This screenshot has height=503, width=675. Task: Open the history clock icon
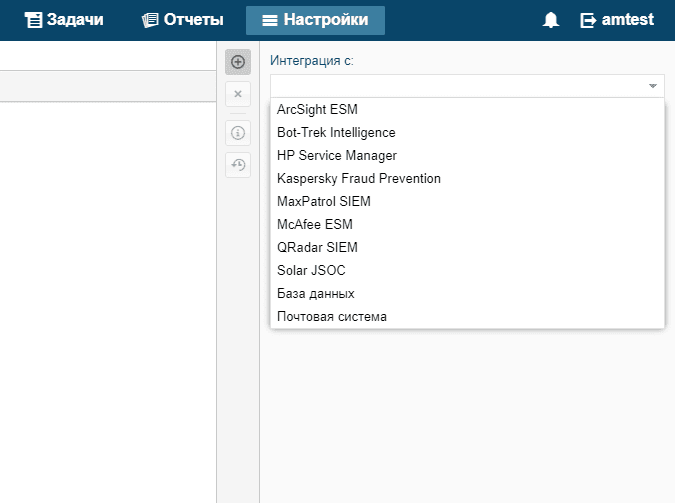click(238, 165)
